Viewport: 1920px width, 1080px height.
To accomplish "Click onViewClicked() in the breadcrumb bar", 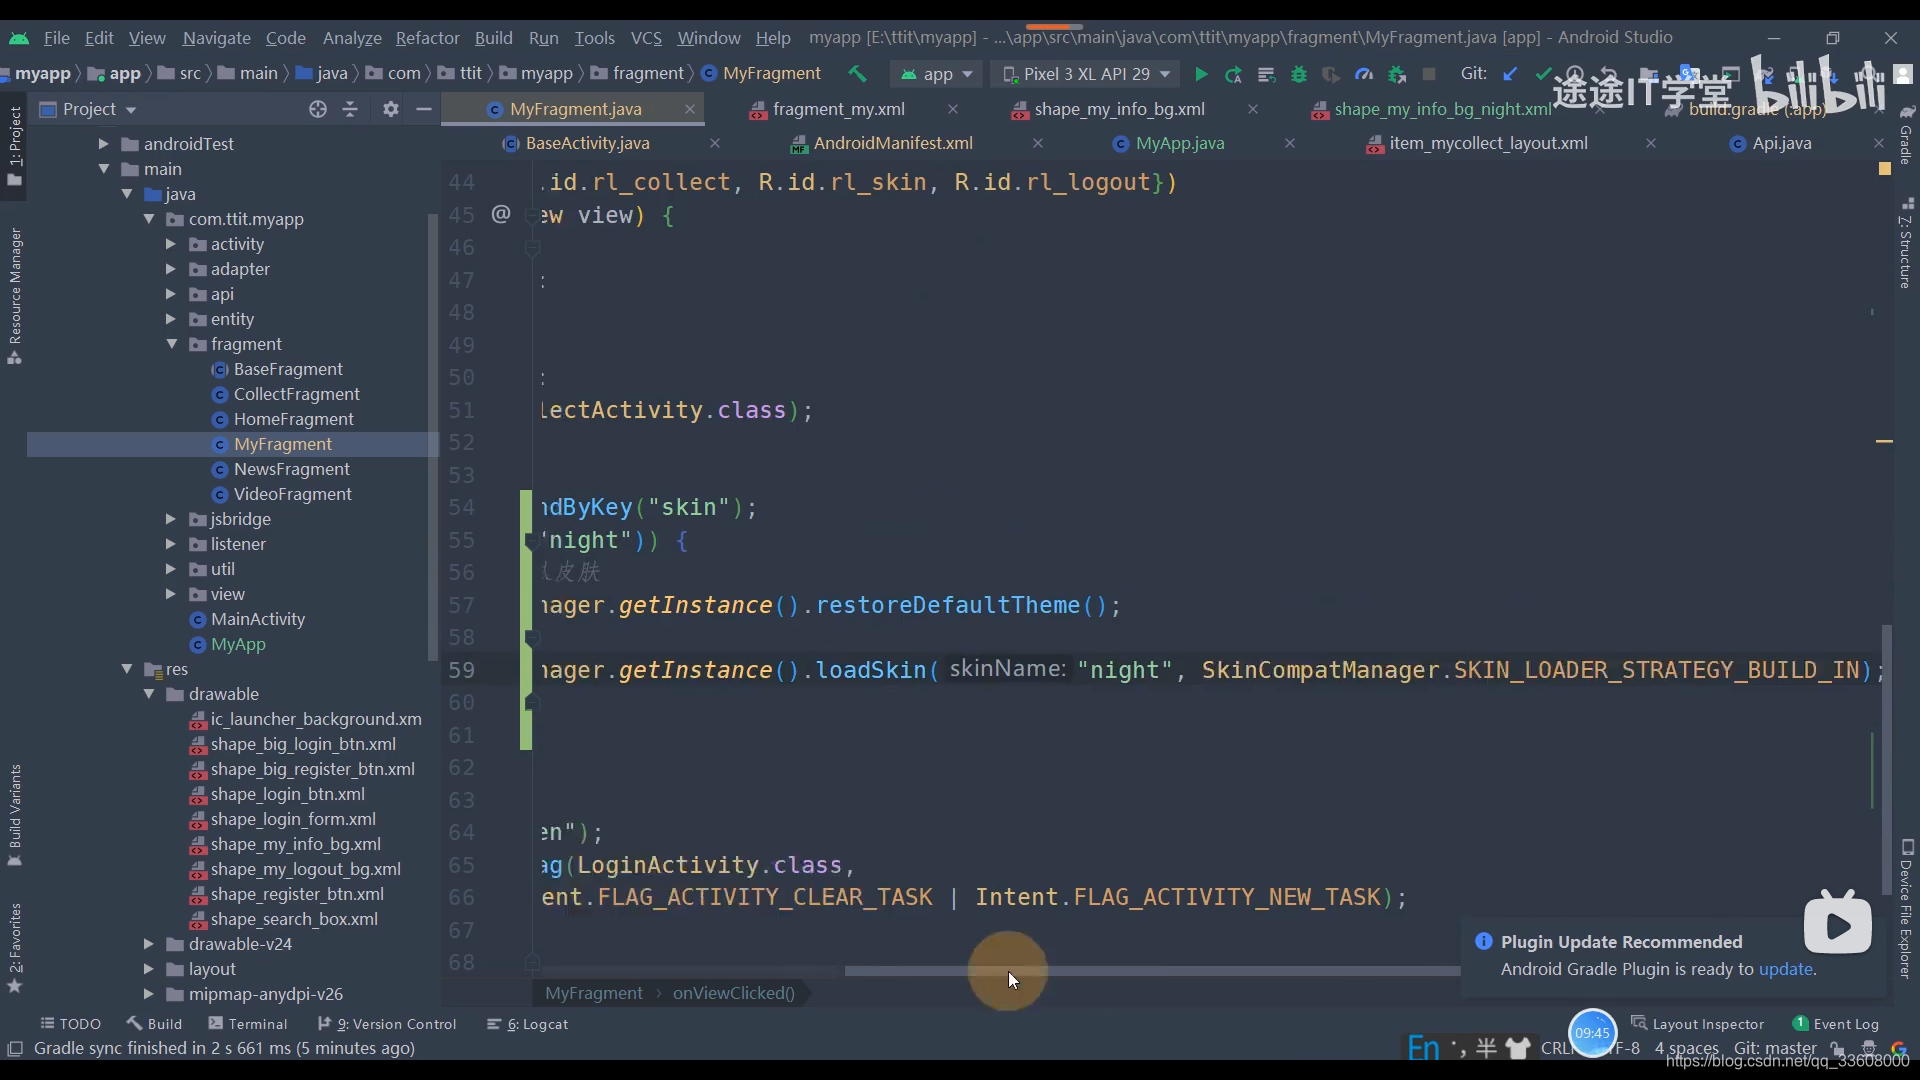I will [x=734, y=993].
